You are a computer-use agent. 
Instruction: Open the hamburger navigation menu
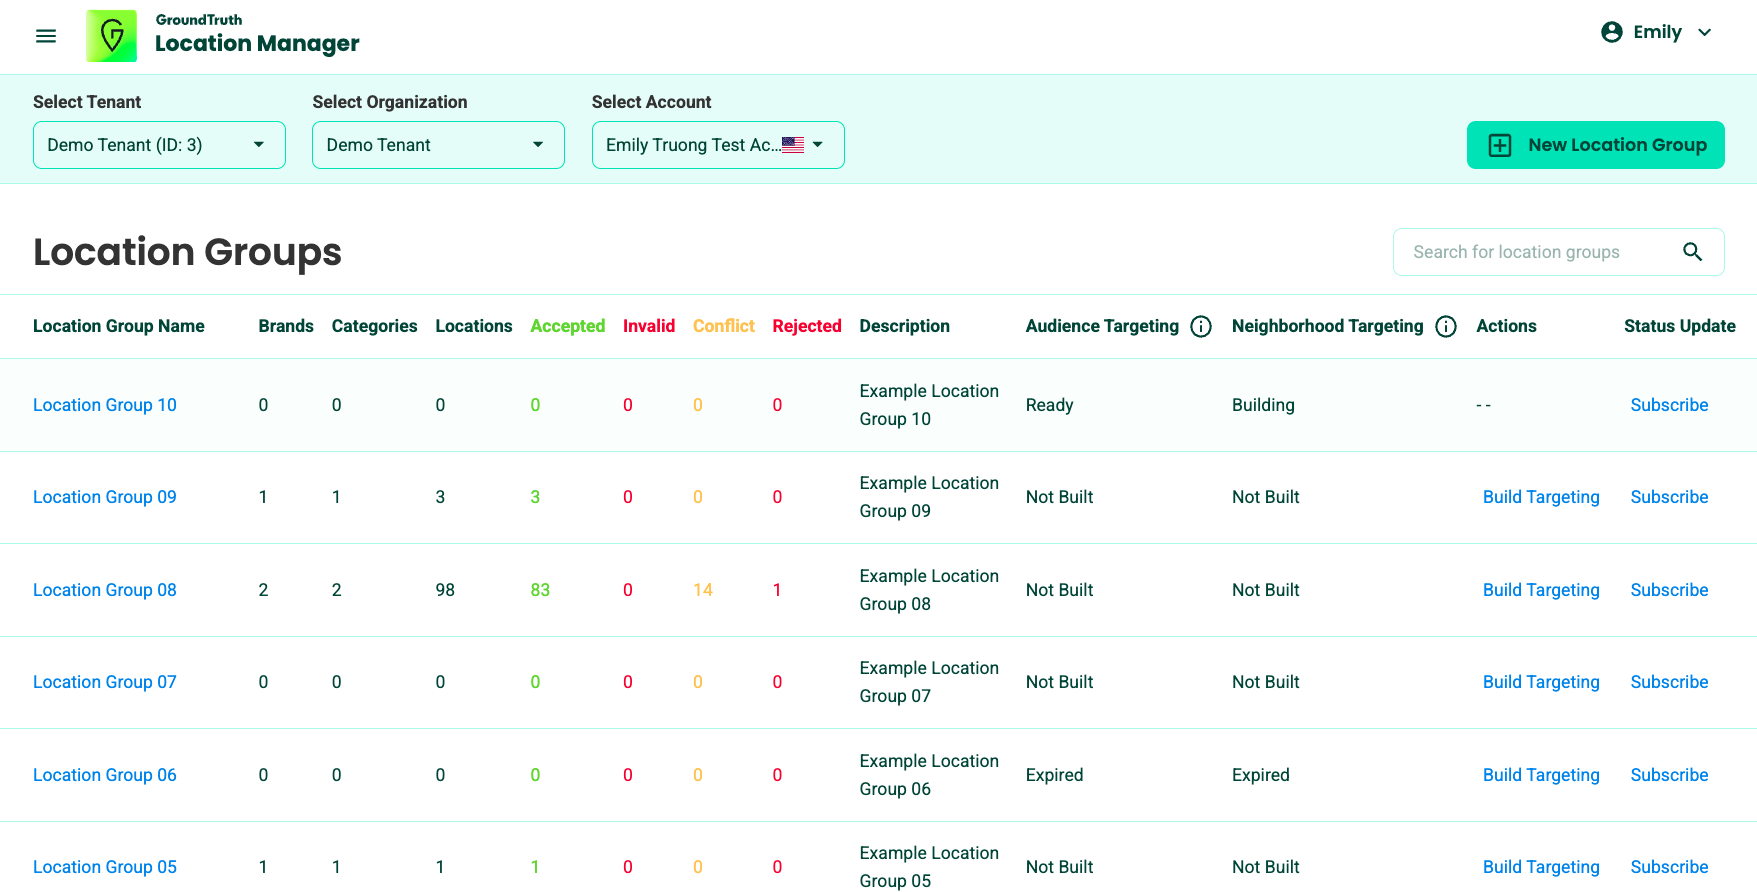click(x=46, y=36)
